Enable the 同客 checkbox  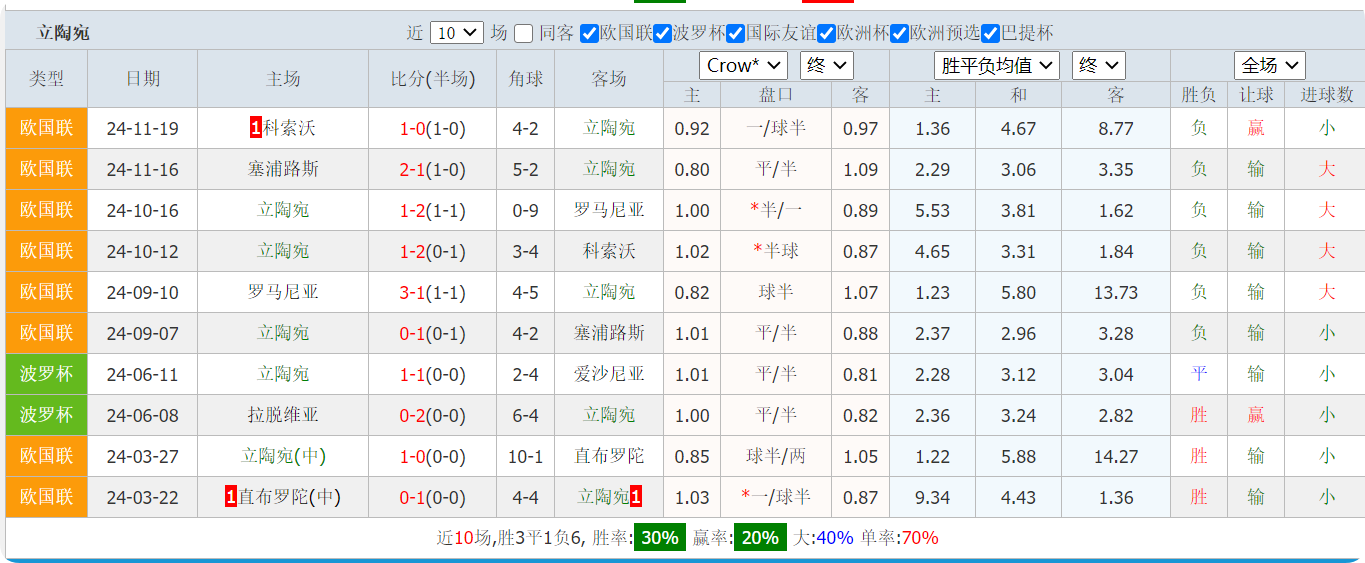click(x=524, y=33)
